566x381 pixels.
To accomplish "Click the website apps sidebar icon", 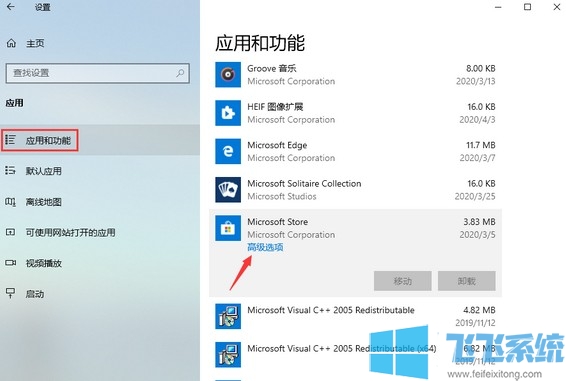I will pos(10,232).
